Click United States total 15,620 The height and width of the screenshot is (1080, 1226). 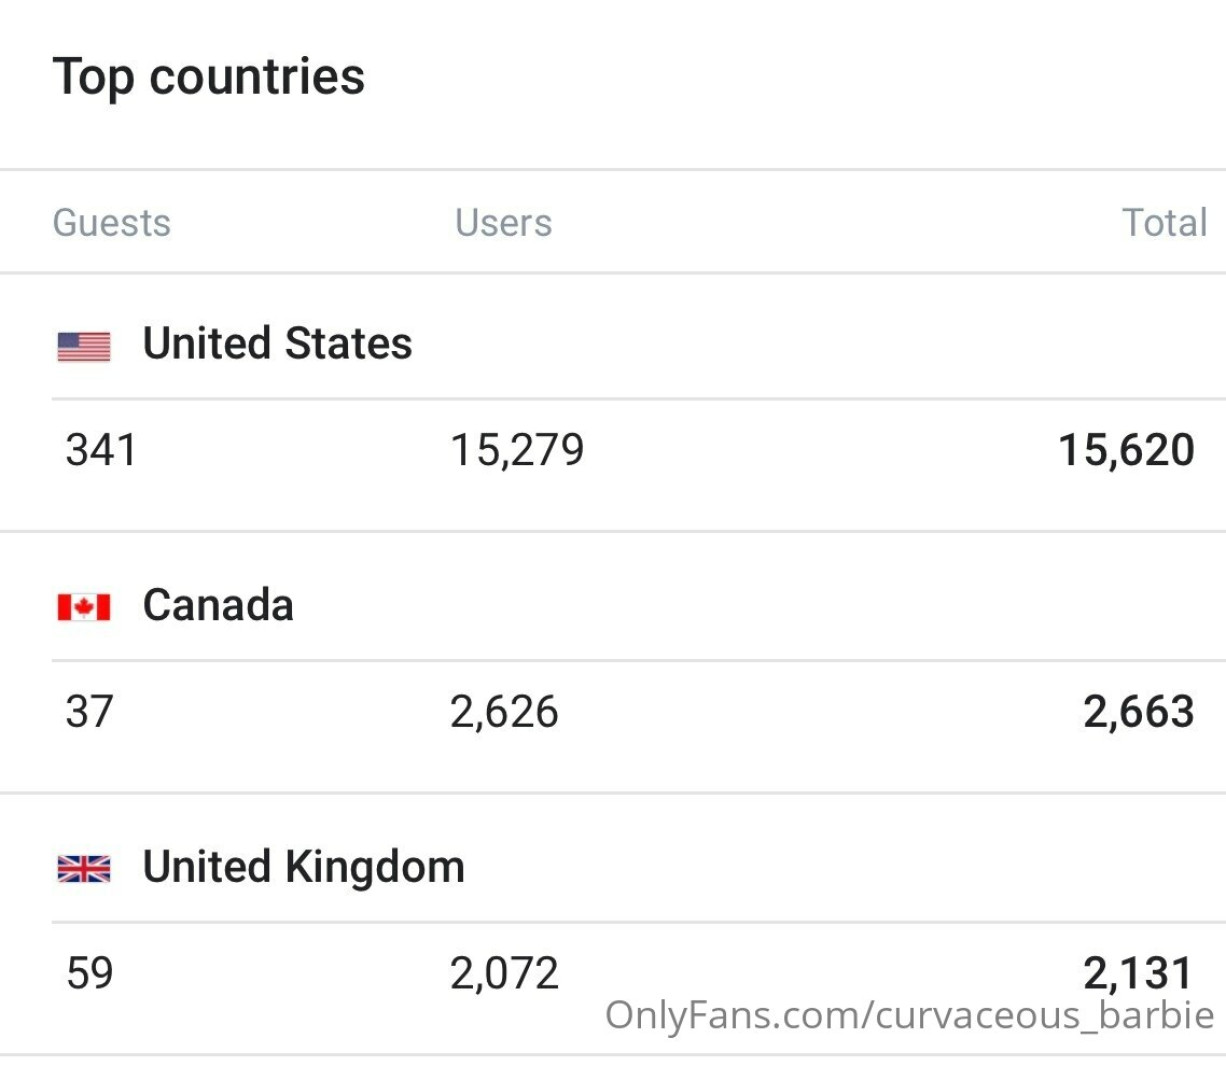[1126, 450]
